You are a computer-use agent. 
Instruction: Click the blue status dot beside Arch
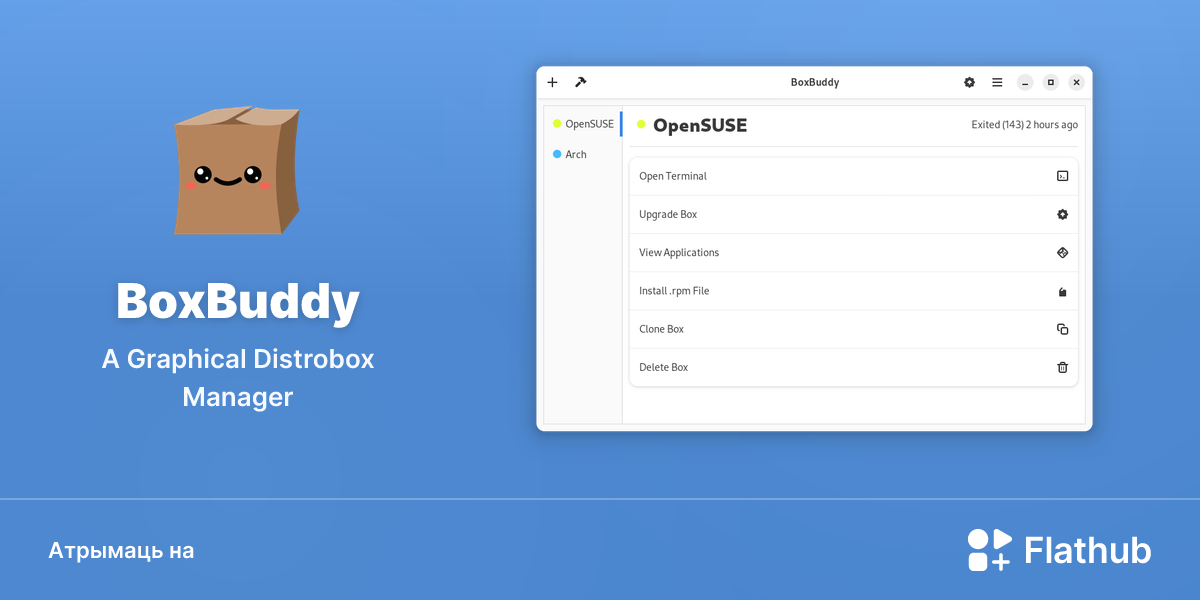[x=557, y=154]
